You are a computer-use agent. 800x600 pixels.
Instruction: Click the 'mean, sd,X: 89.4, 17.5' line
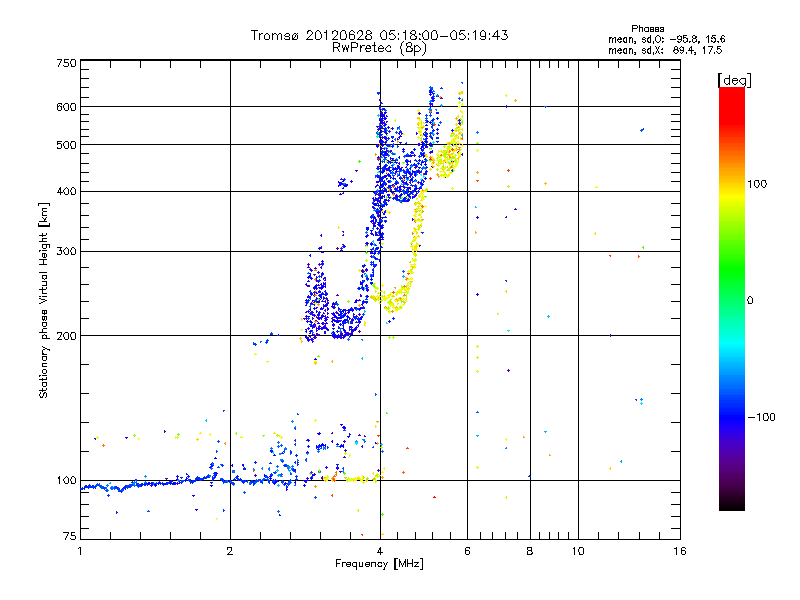point(665,50)
